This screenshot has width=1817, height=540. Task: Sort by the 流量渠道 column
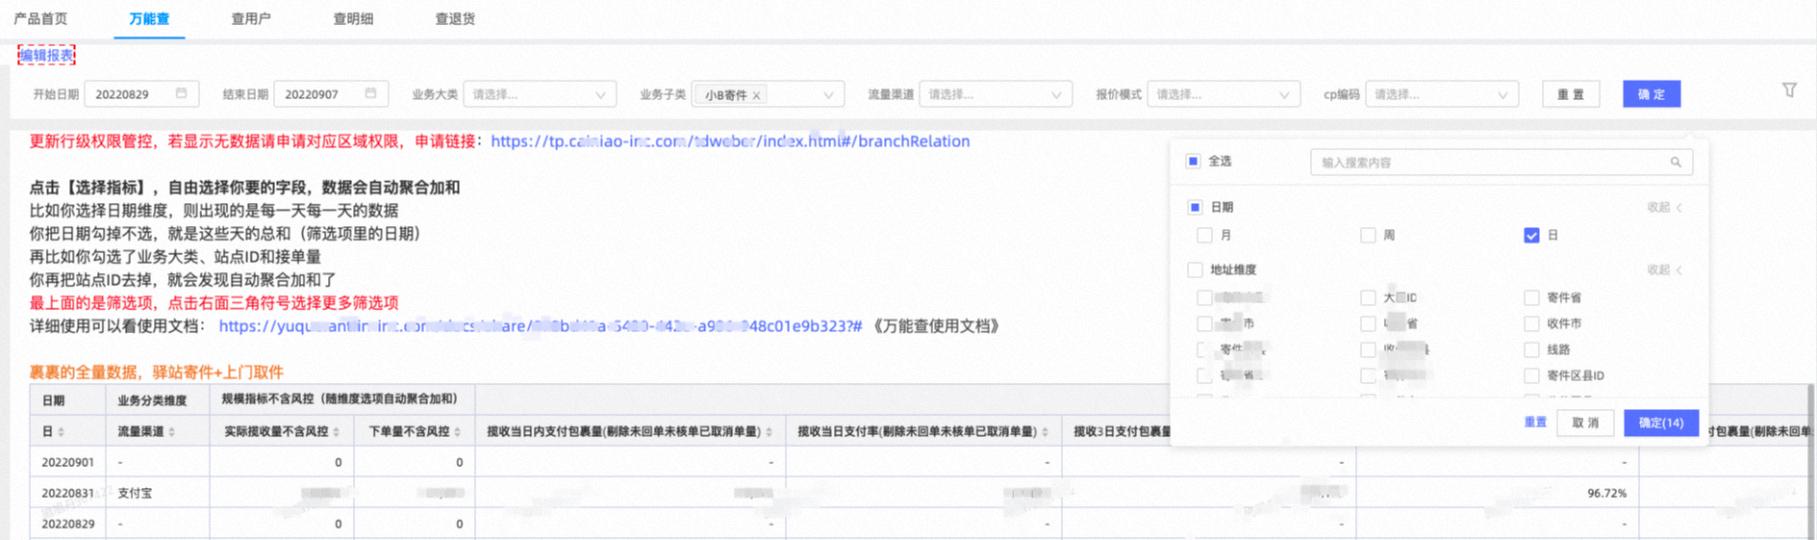(x=172, y=432)
